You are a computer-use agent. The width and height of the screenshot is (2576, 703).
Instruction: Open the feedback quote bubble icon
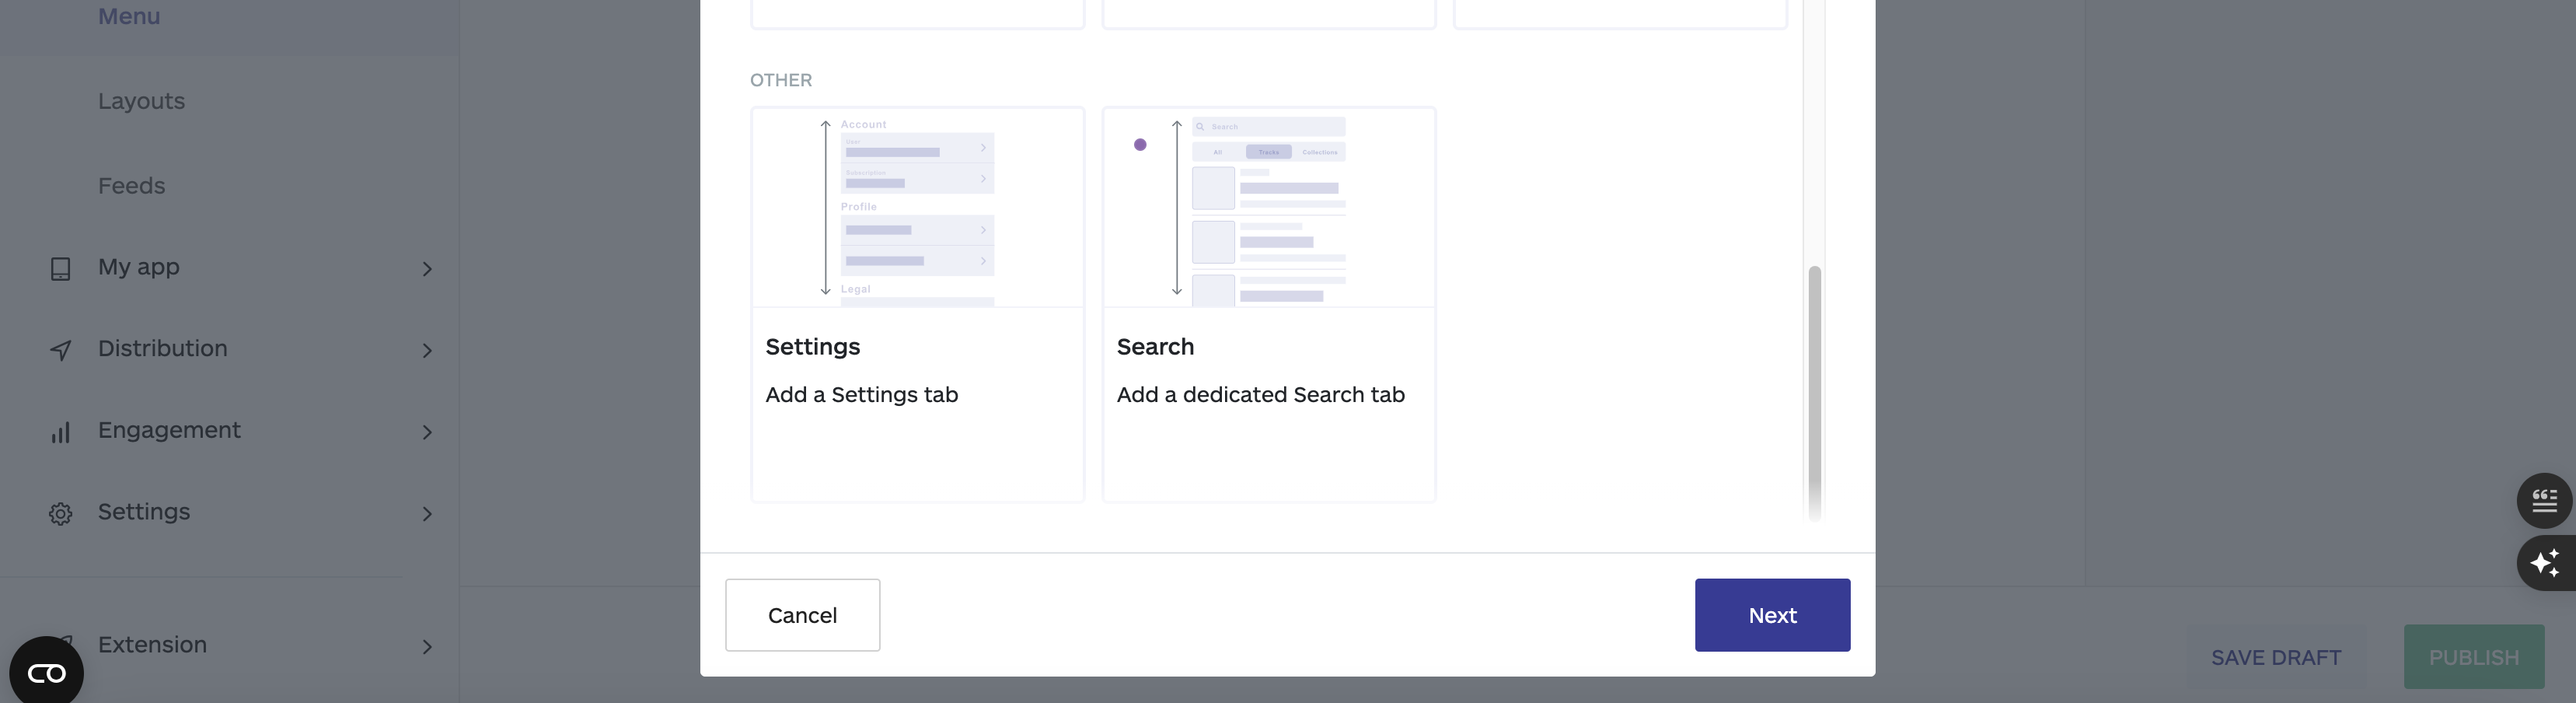pyautogui.click(x=2546, y=500)
